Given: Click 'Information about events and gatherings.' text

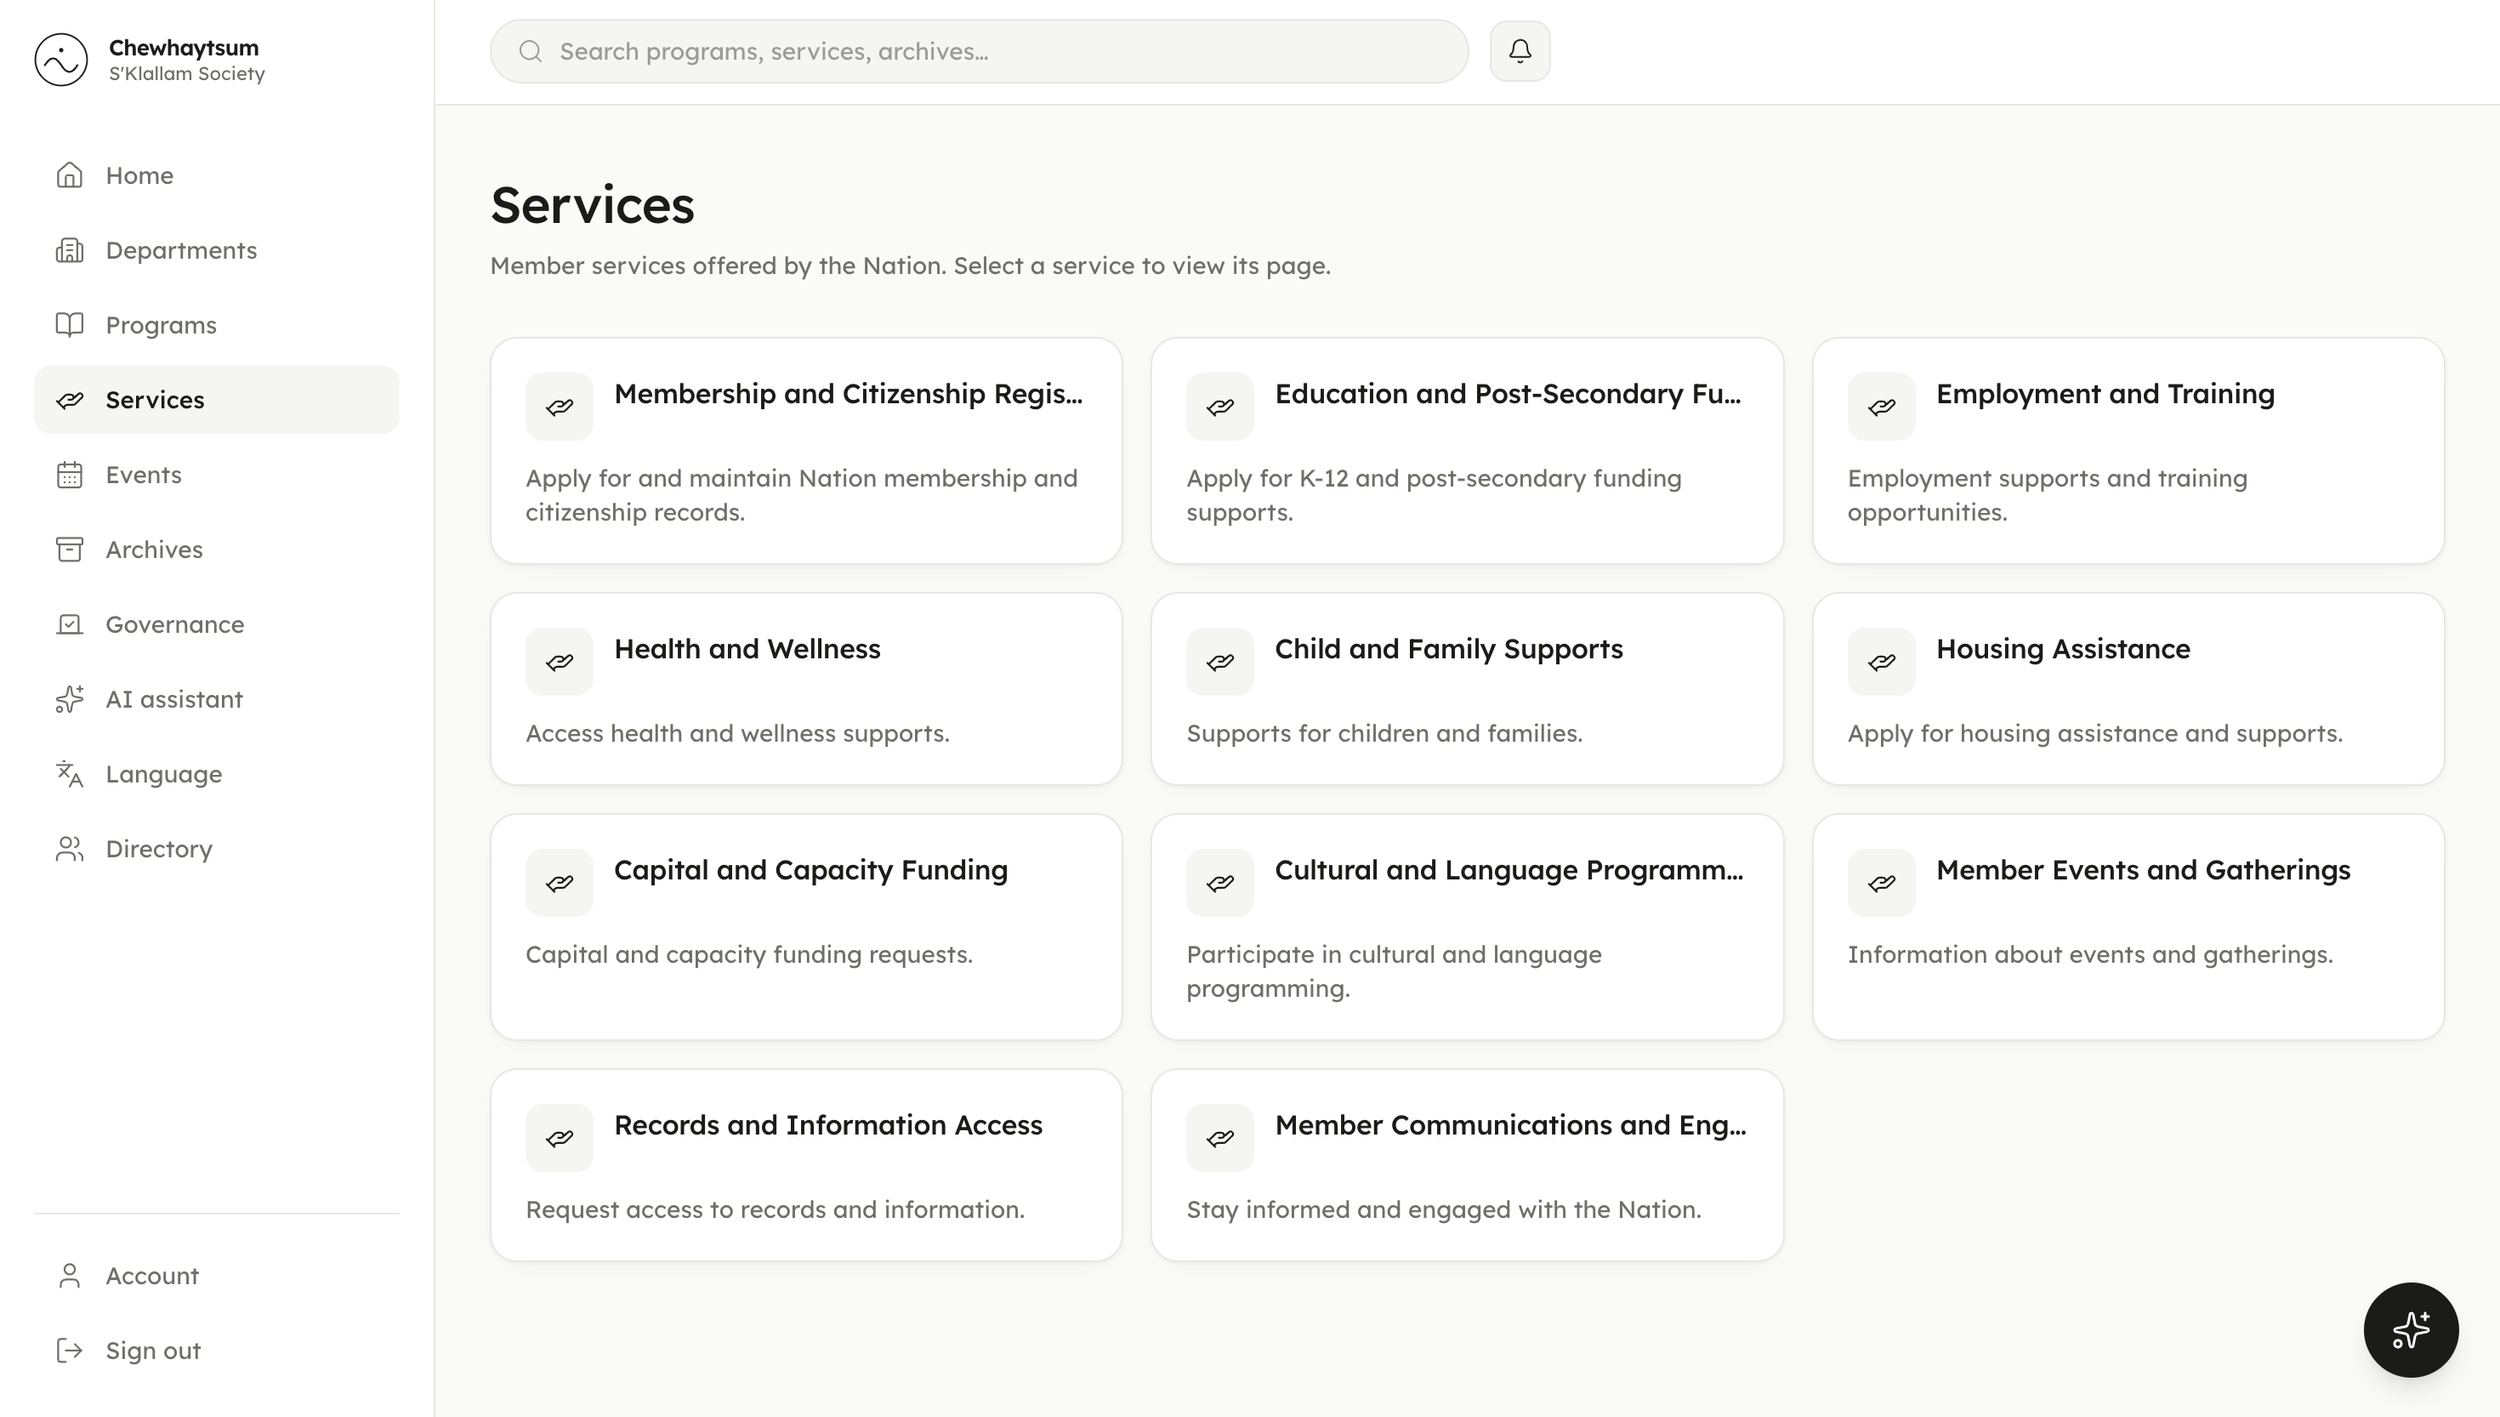Looking at the screenshot, I should (2090, 954).
